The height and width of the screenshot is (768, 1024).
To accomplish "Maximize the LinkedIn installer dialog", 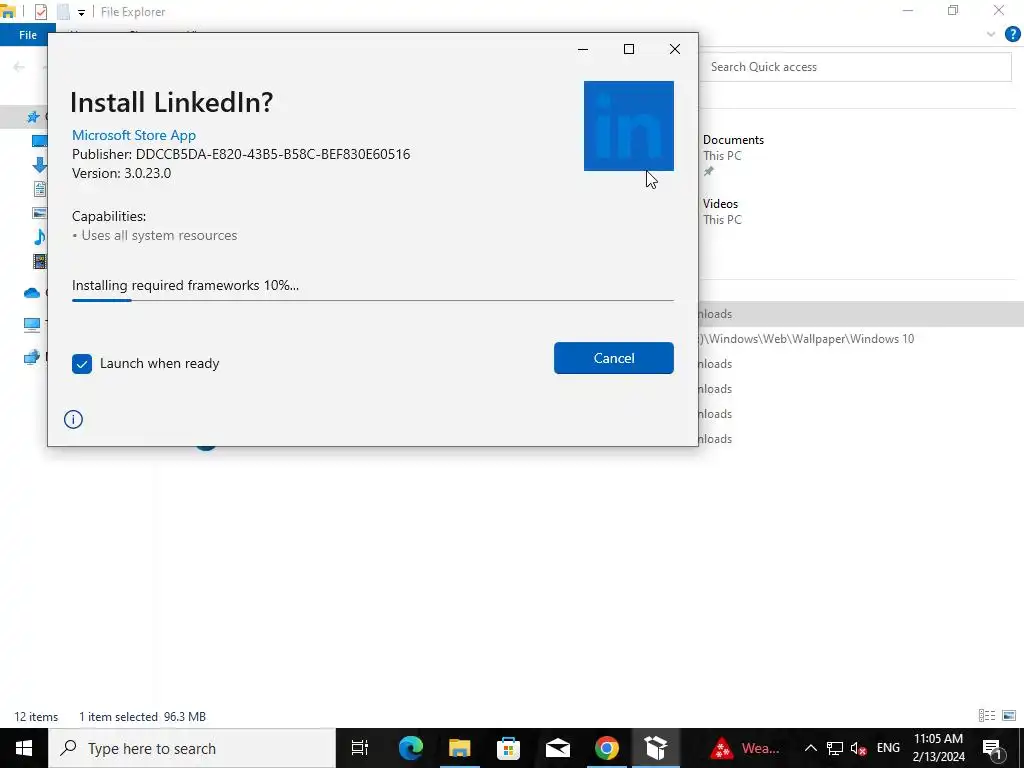I will [x=629, y=49].
